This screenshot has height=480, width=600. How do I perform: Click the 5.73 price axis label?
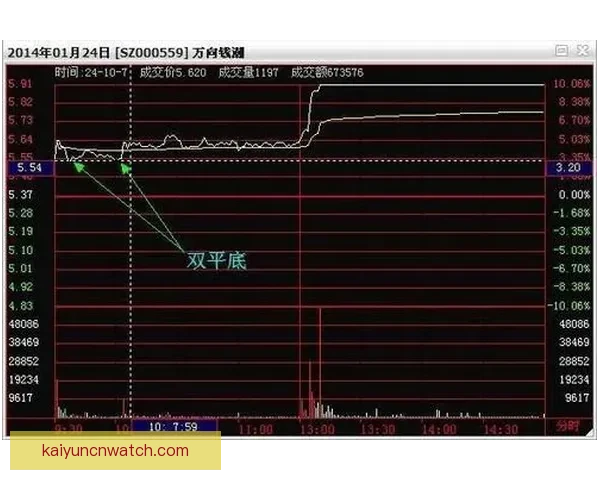point(21,120)
